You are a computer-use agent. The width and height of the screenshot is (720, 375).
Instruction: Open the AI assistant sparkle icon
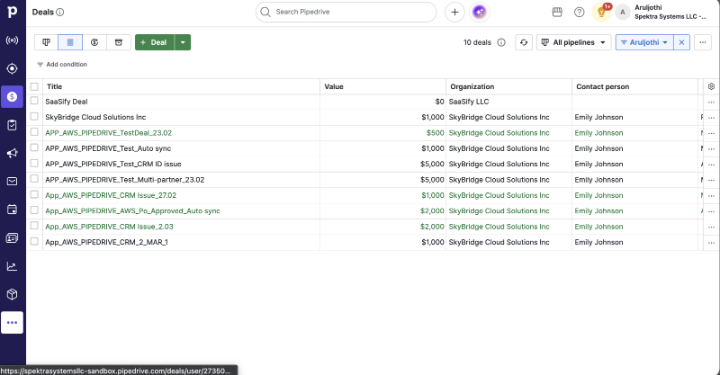479,12
